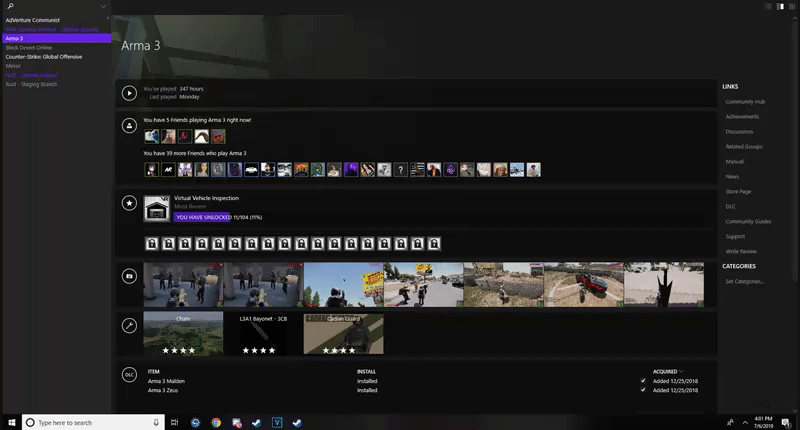Click the Arma 3 Zeus DLC row
The height and width of the screenshot is (430, 800).
pos(423,390)
